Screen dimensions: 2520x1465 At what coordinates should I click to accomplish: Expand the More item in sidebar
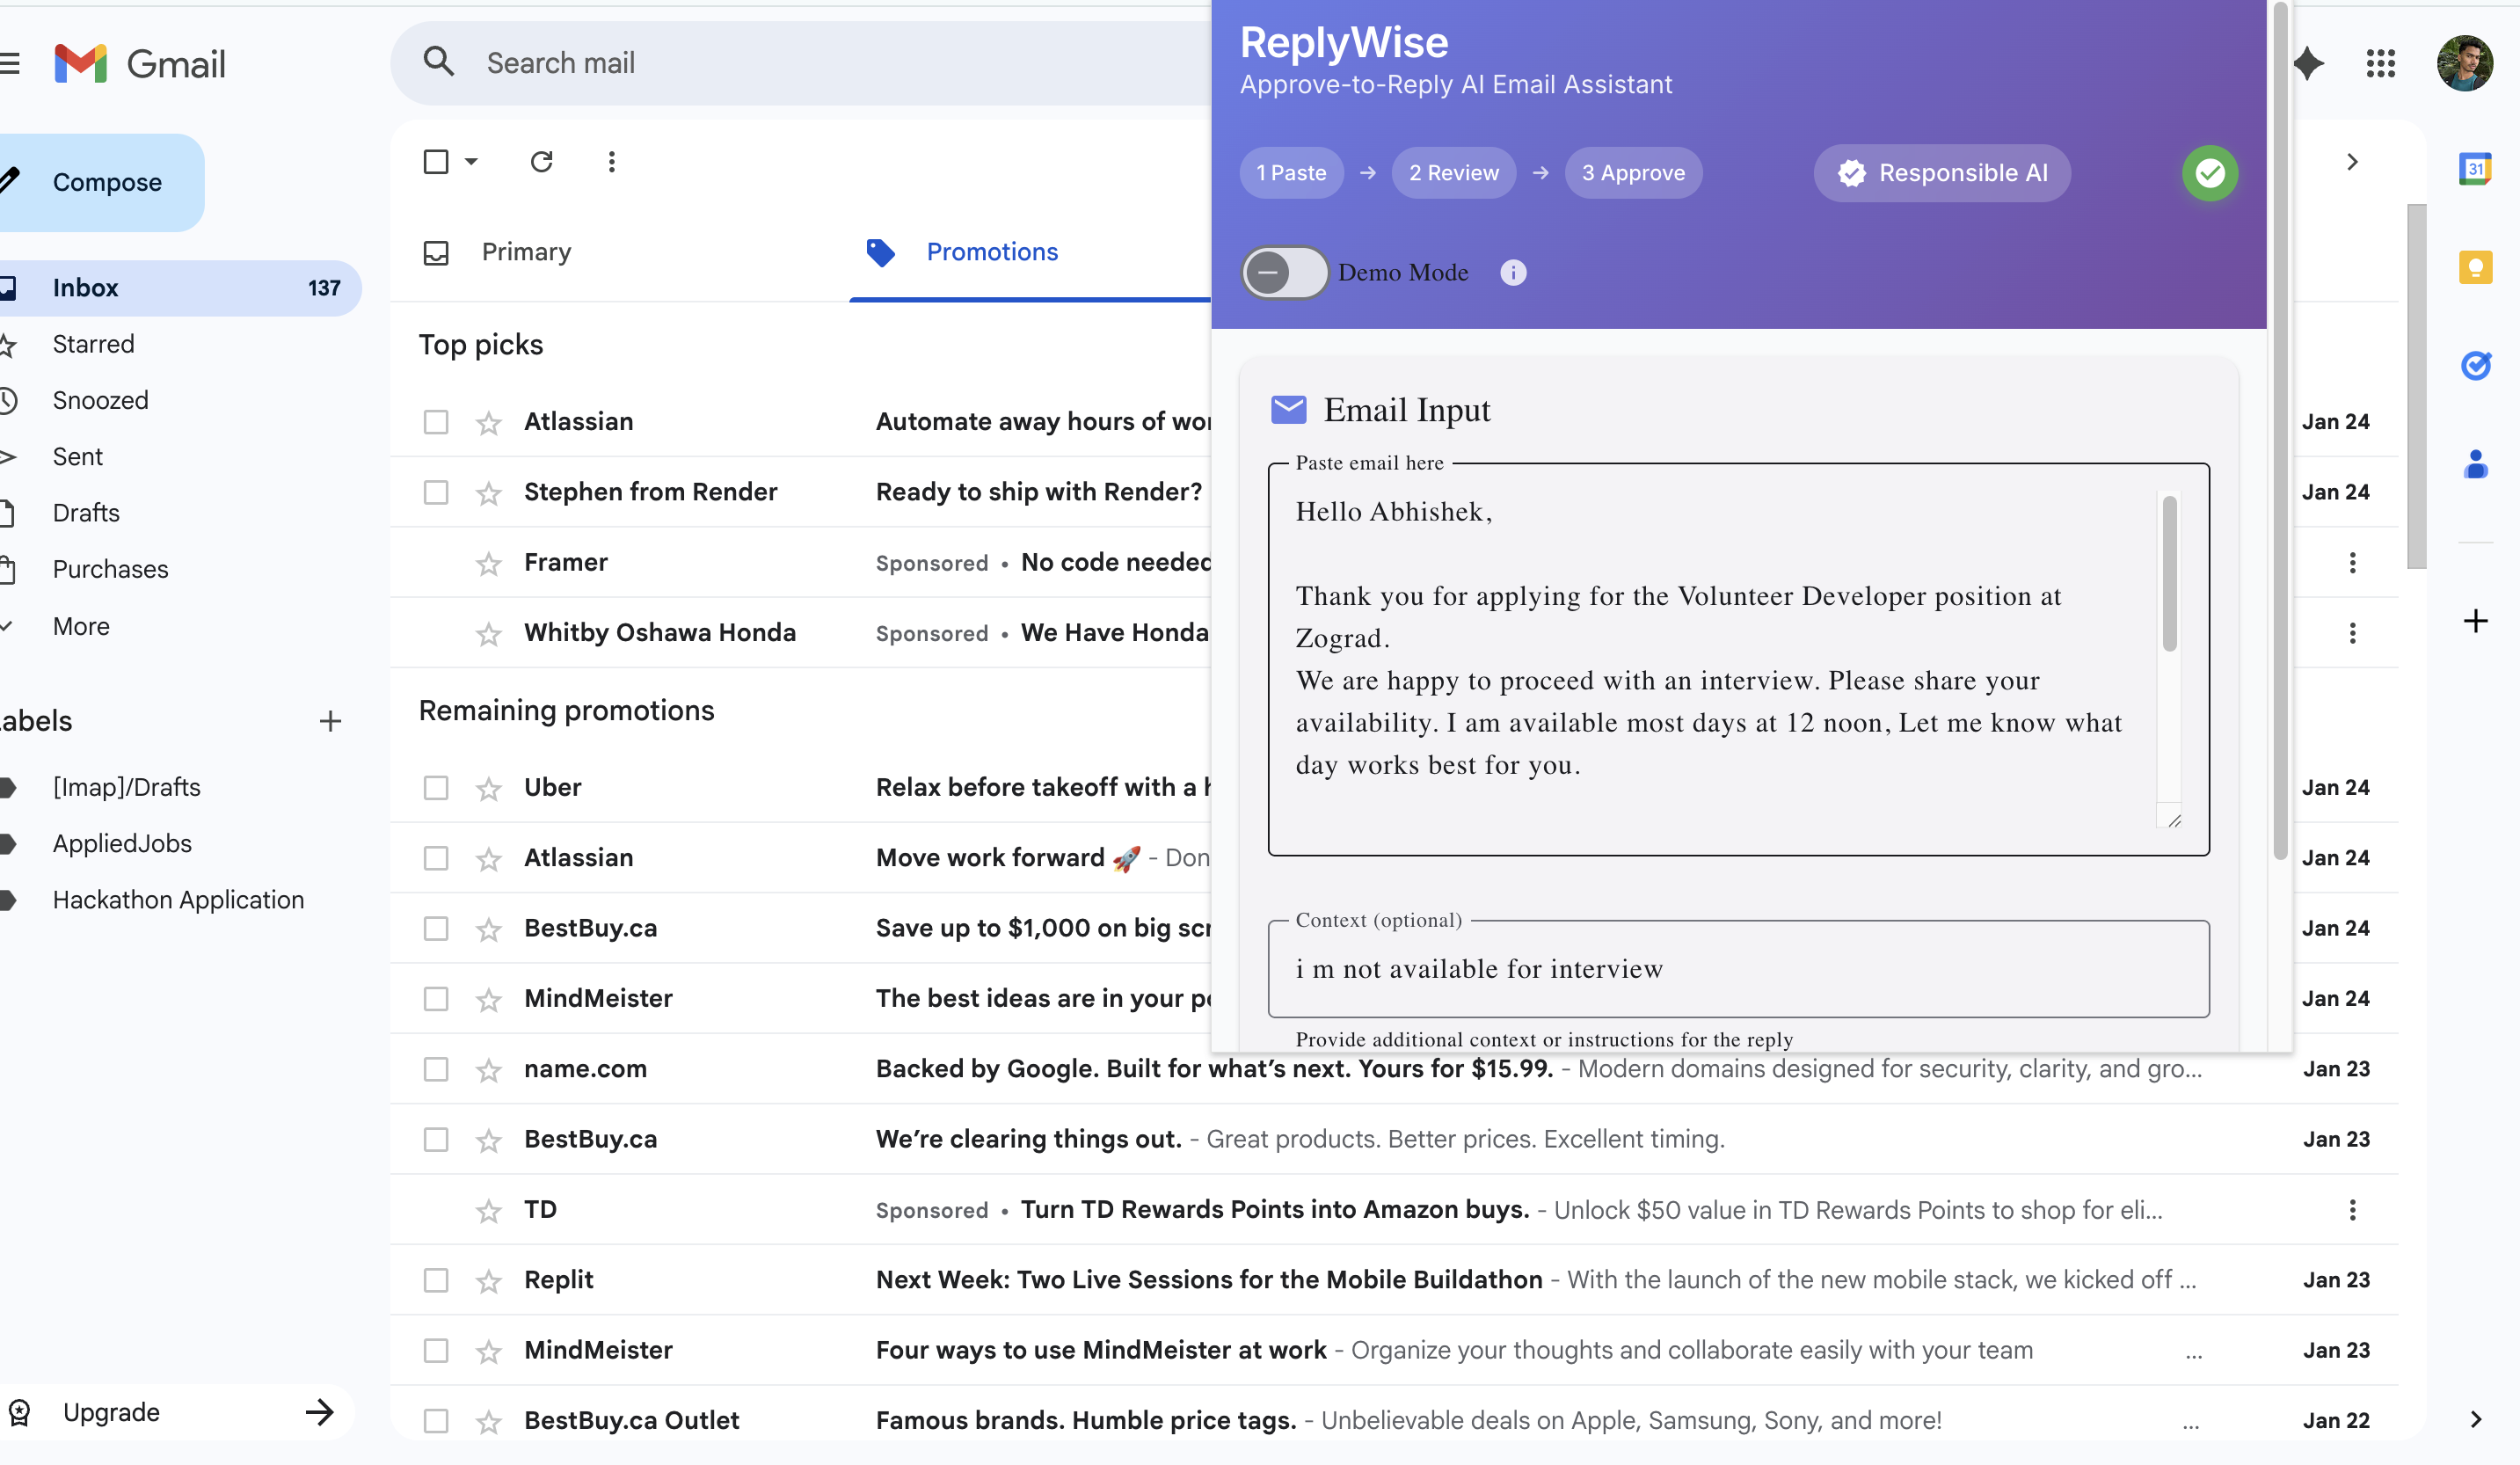(x=81, y=626)
